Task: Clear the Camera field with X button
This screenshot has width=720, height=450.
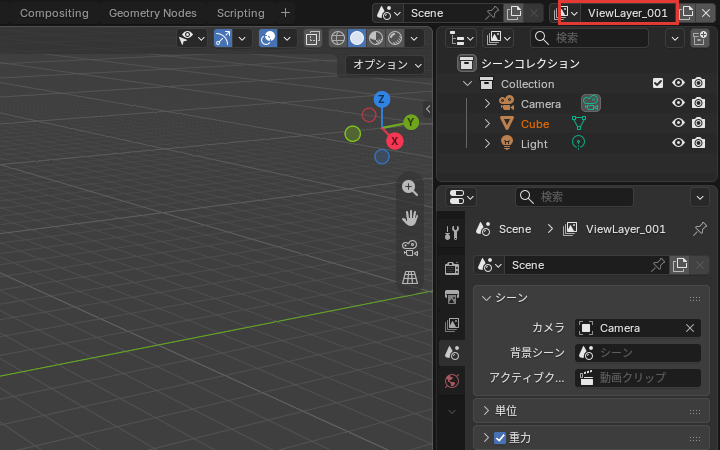Action: 690,328
